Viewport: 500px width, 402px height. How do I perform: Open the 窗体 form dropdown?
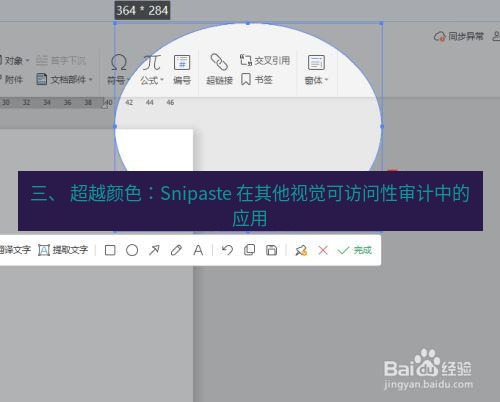click(316, 70)
